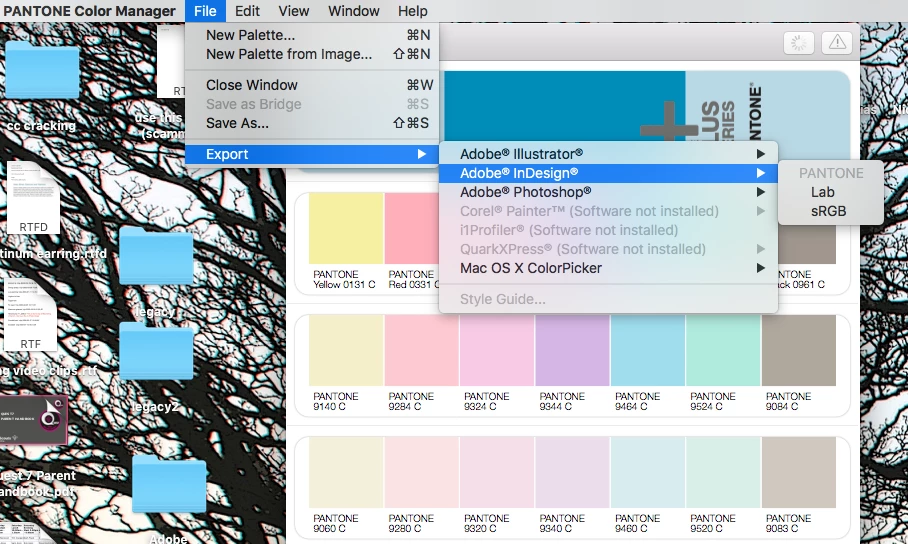Select PANTONE 9280 C swatch
908x544 pixels.
pos(422,473)
